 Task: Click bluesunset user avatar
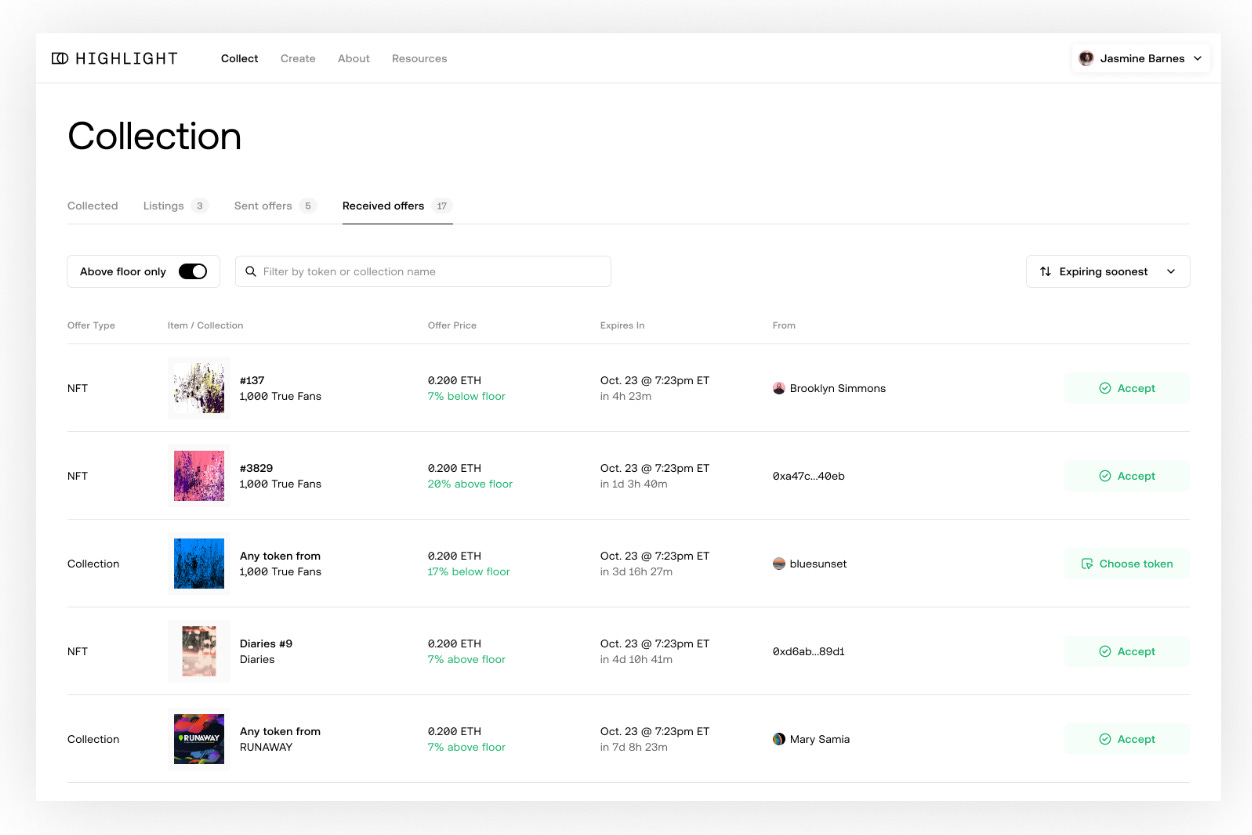[x=779, y=564]
